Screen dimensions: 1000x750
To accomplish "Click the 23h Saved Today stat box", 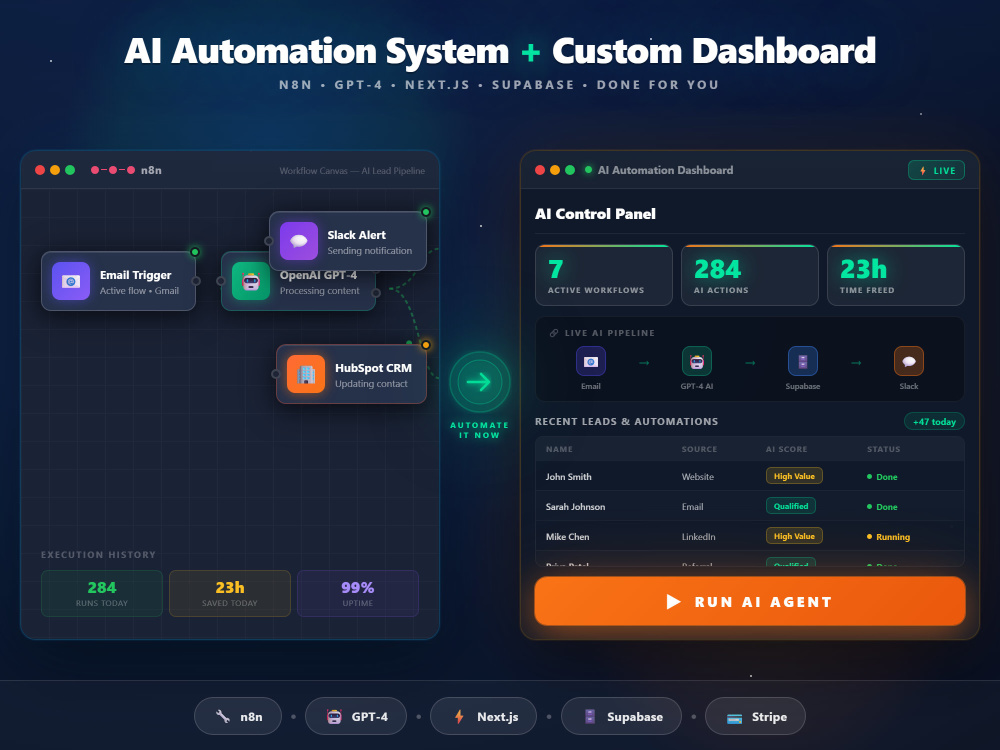I will point(230,593).
